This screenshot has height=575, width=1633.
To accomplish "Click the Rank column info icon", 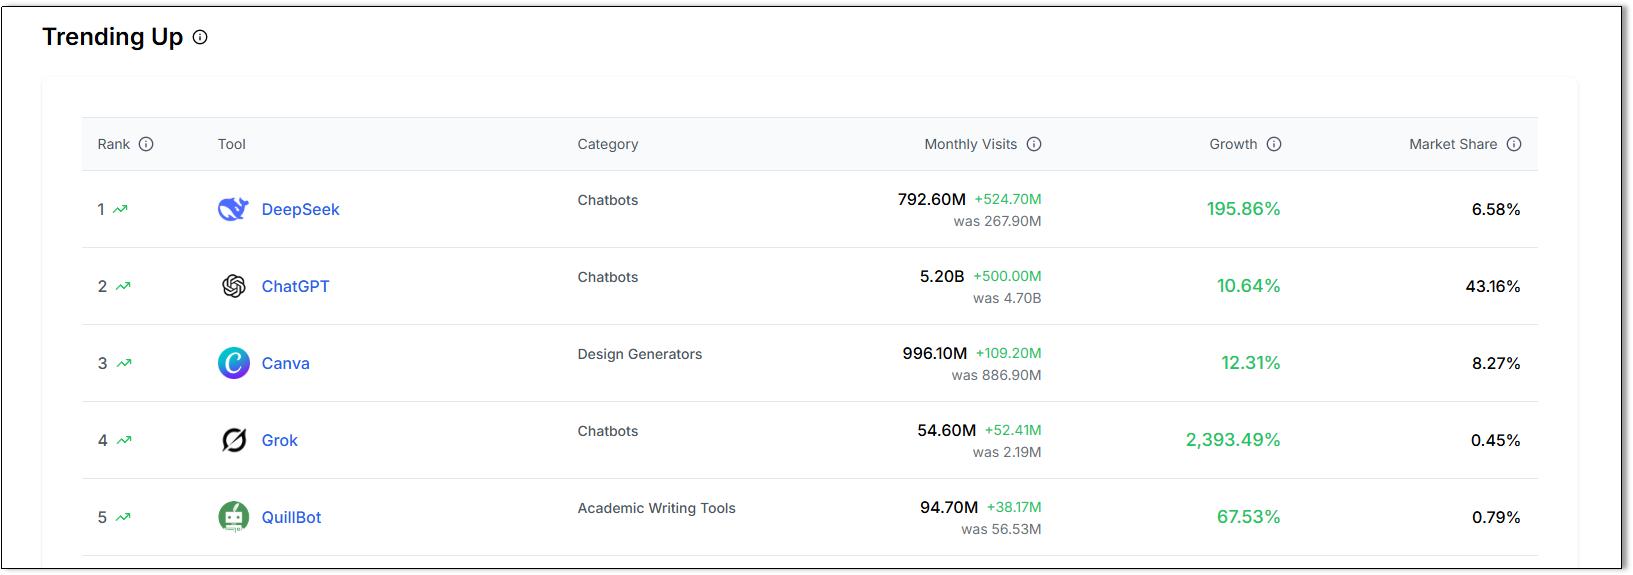I will (146, 144).
